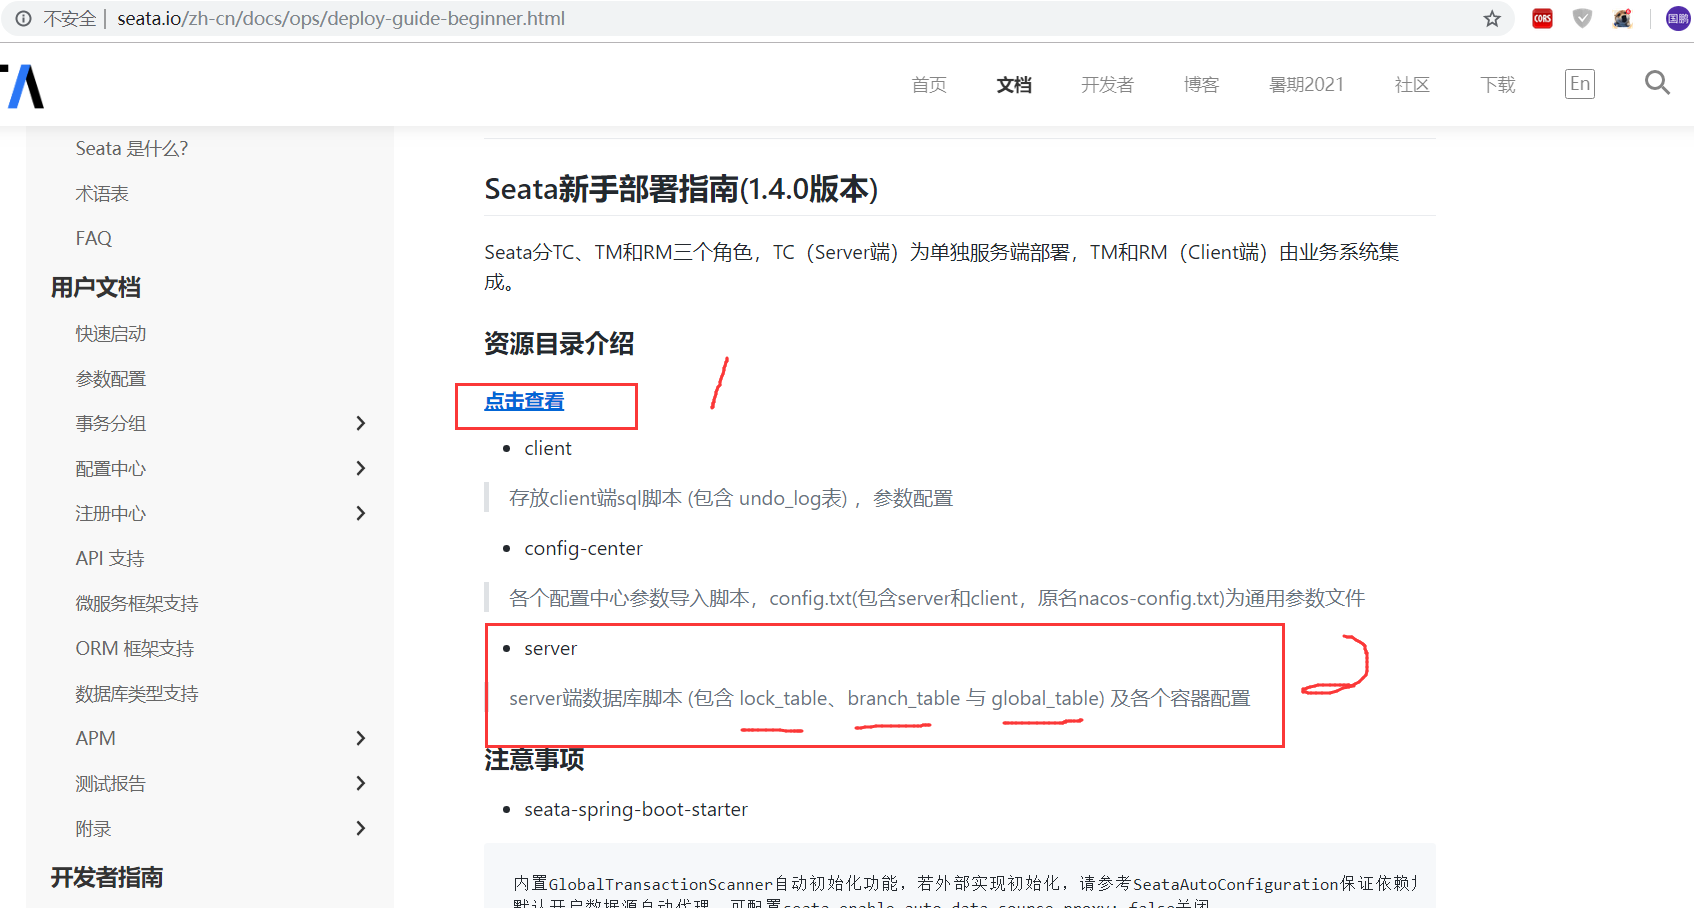Screen dimensions: 1694x908
Task: Click the browser address bar URL
Action: click(x=341, y=19)
